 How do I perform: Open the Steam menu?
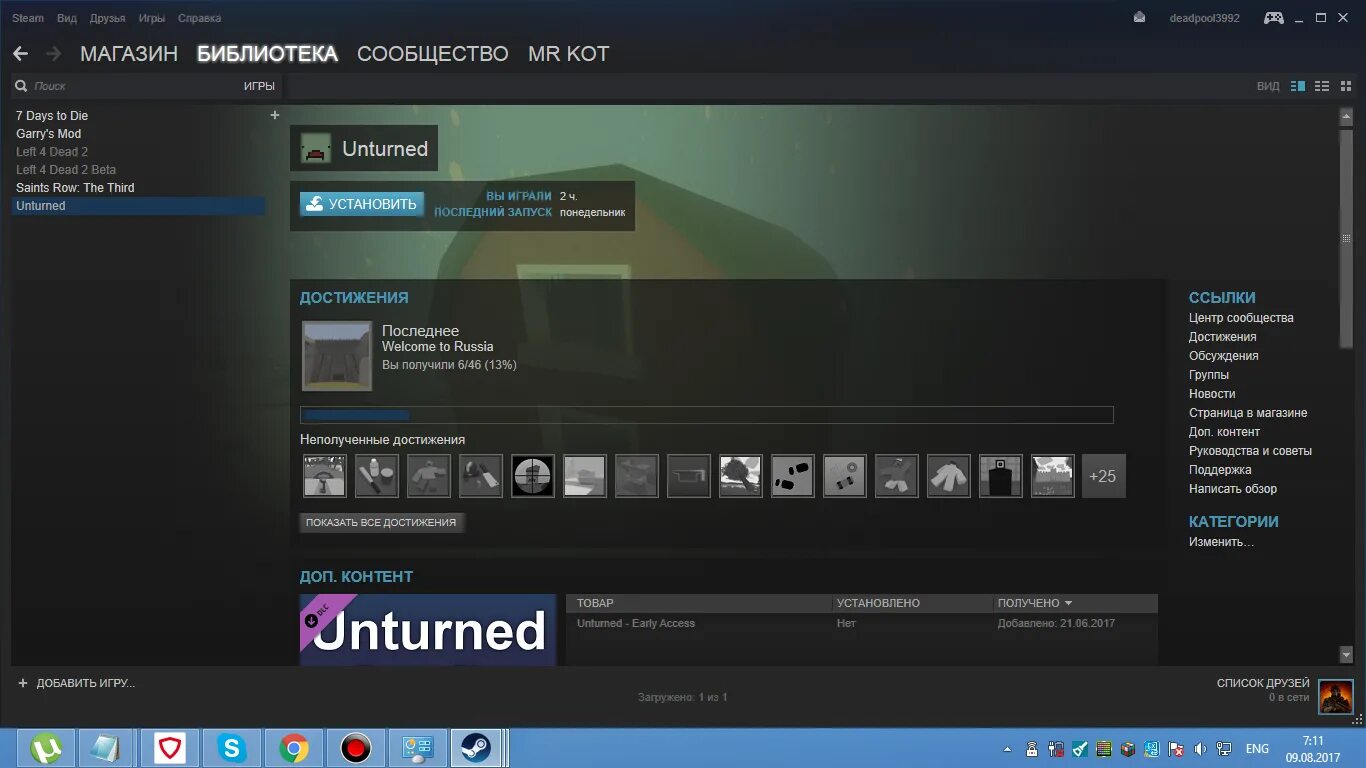coord(28,18)
